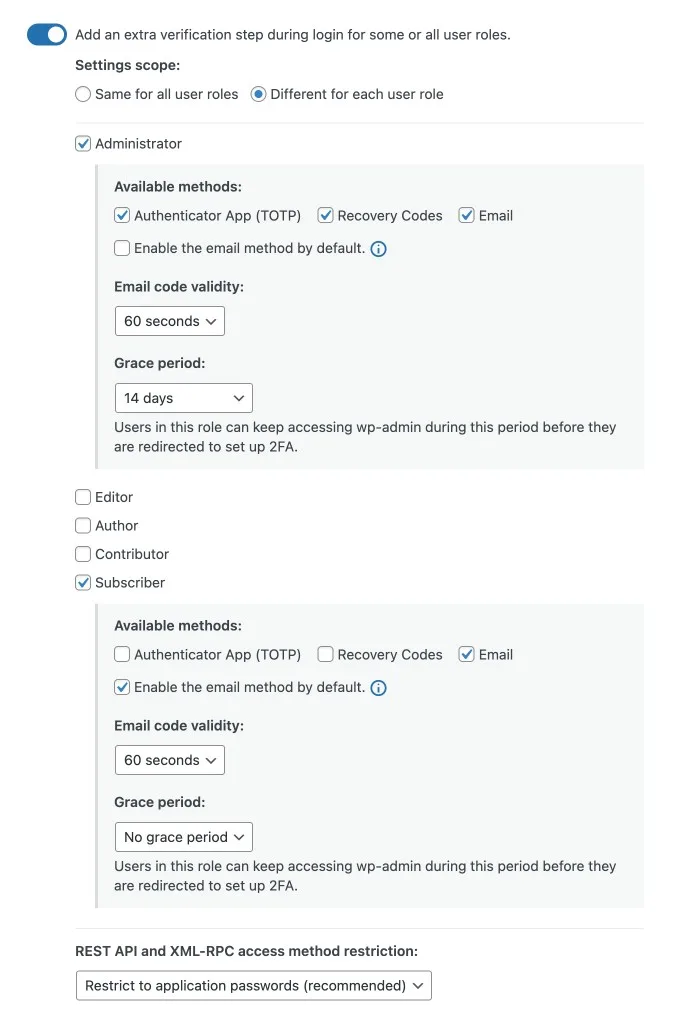Tick the Contributor role checkbox

coord(83,554)
